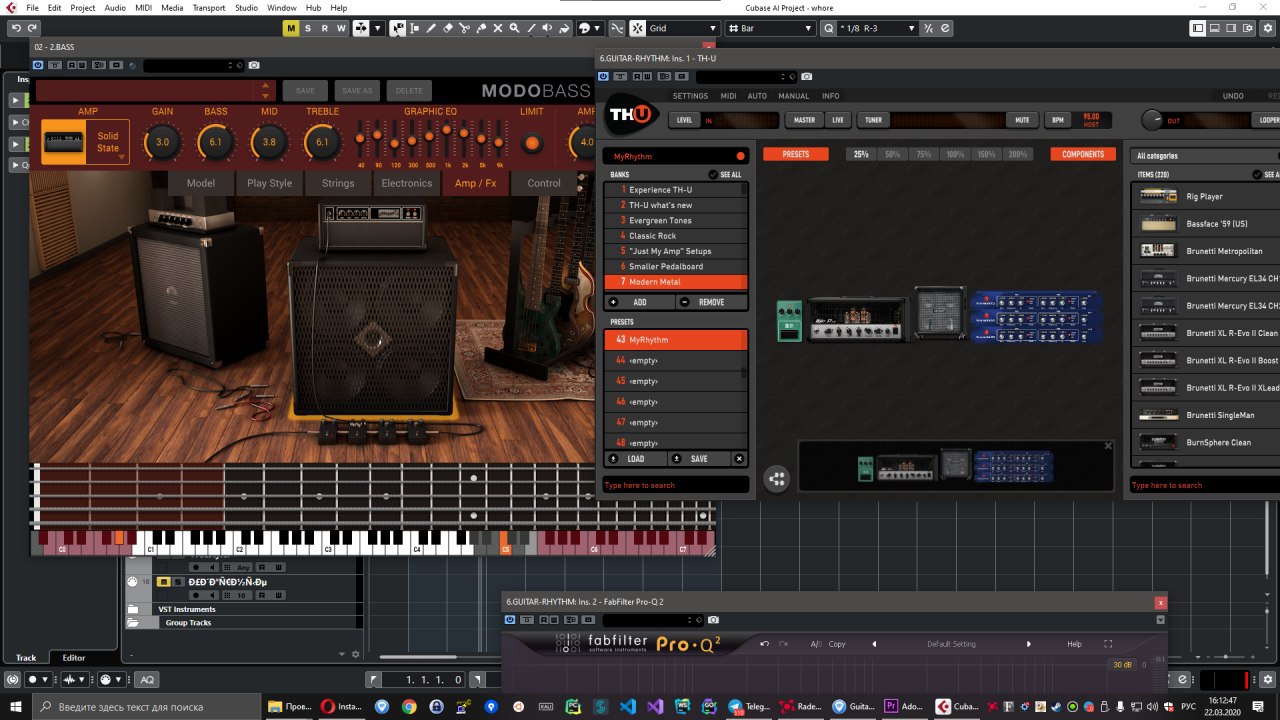Switch to the Strings tab
The height and width of the screenshot is (720, 1280).
(338, 183)
